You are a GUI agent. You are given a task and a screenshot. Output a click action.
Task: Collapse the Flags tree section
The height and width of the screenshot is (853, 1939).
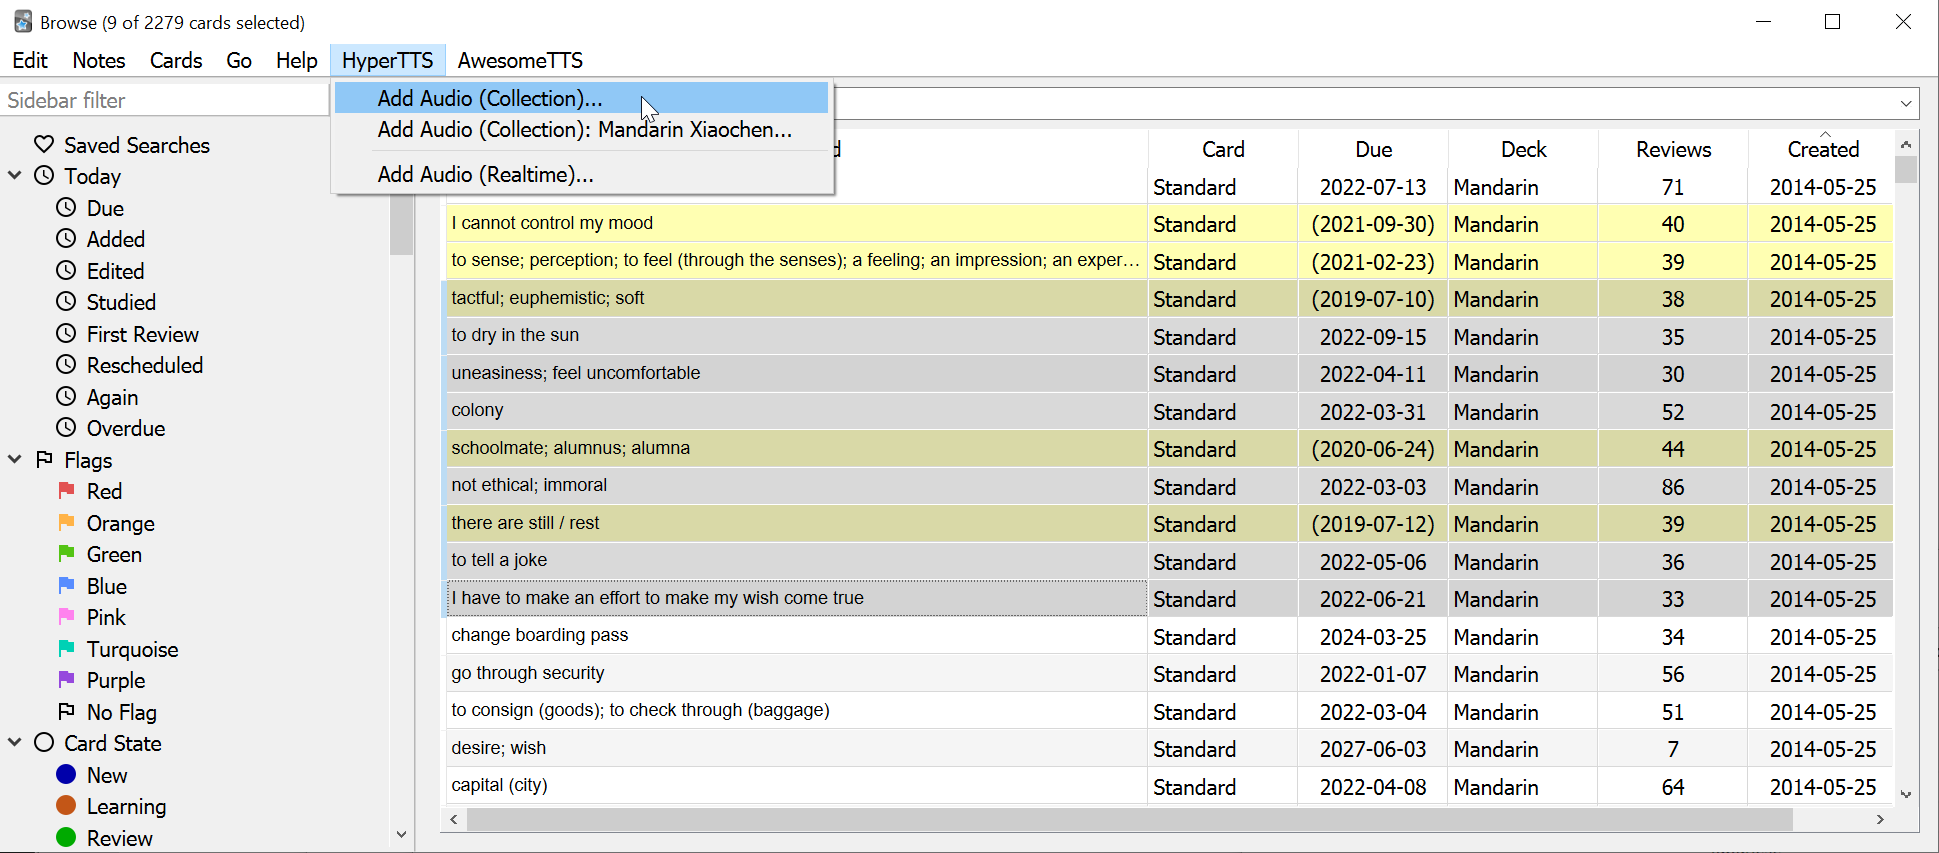pyautogui.click(x=15, y=460)
